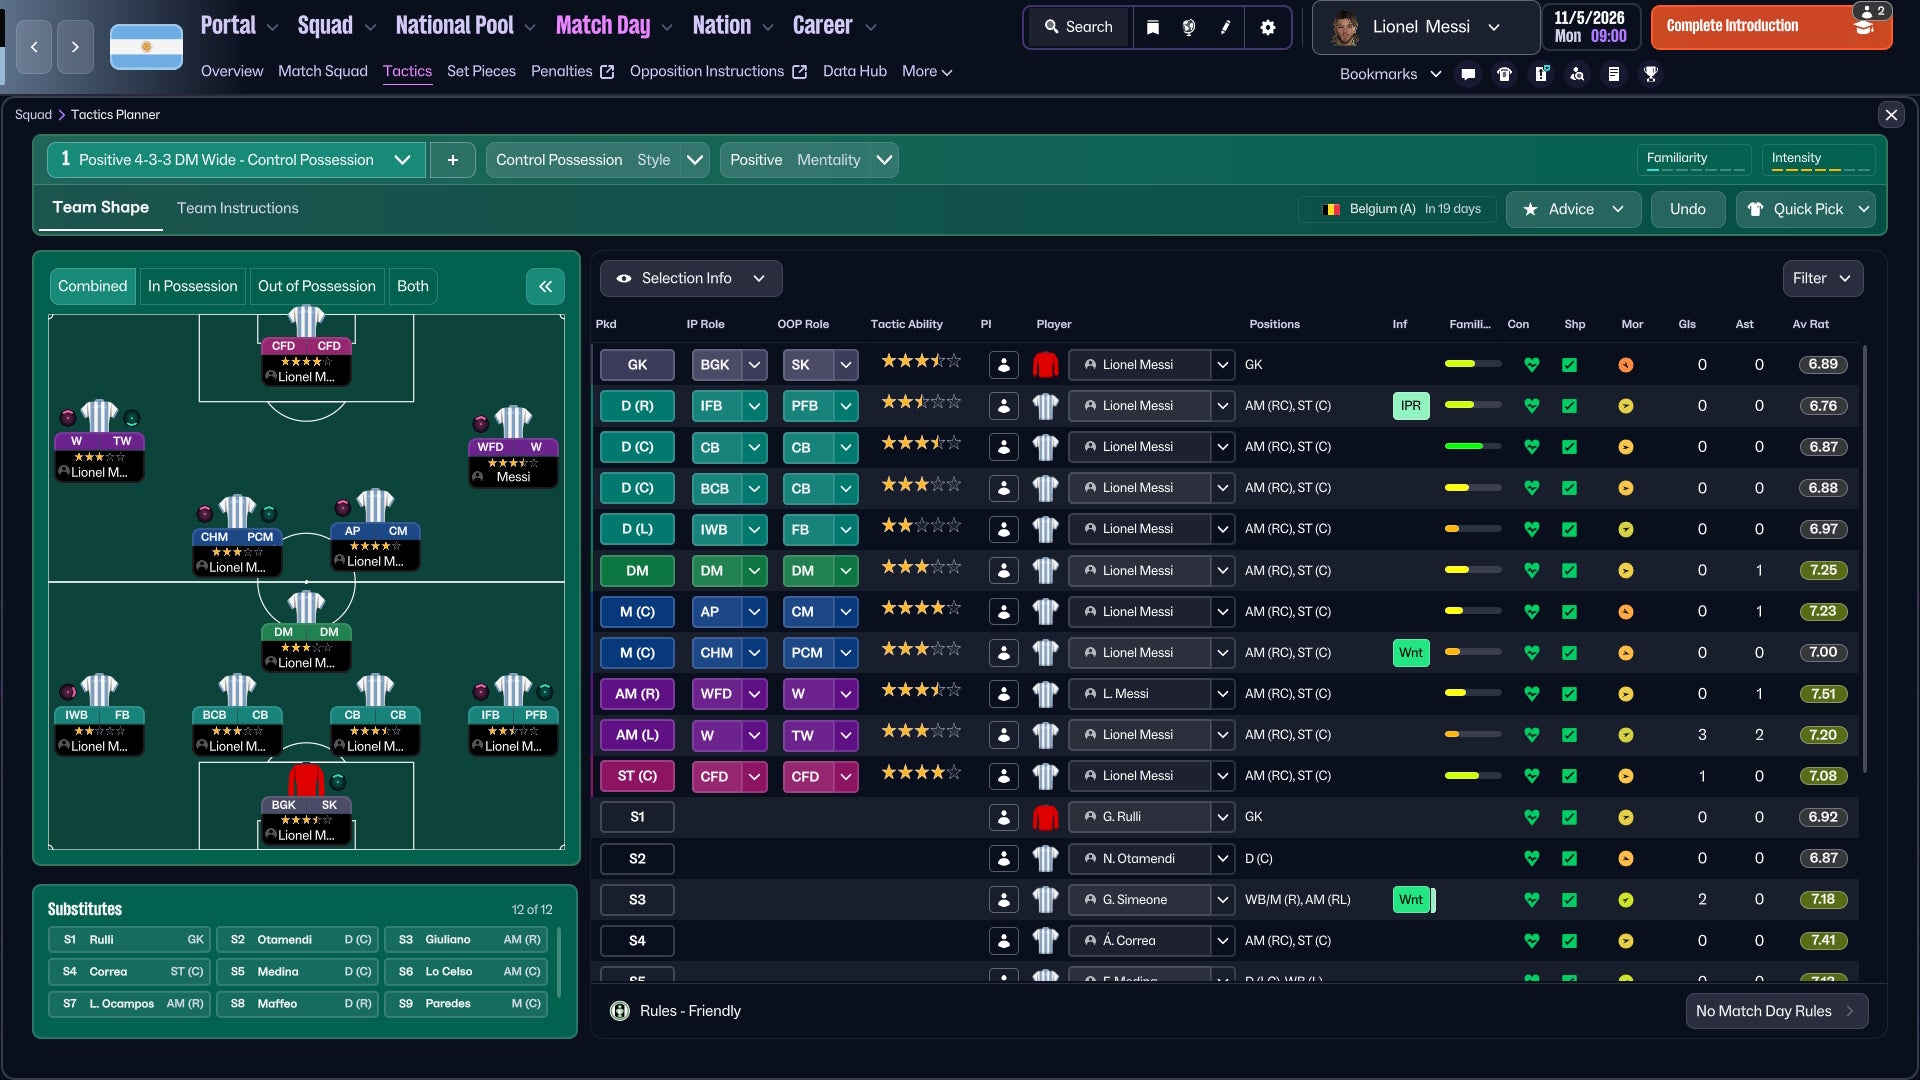The image size is (1920, 1080).
Task: Open player instructions for GK row
Action: [x=1003, y=365]
